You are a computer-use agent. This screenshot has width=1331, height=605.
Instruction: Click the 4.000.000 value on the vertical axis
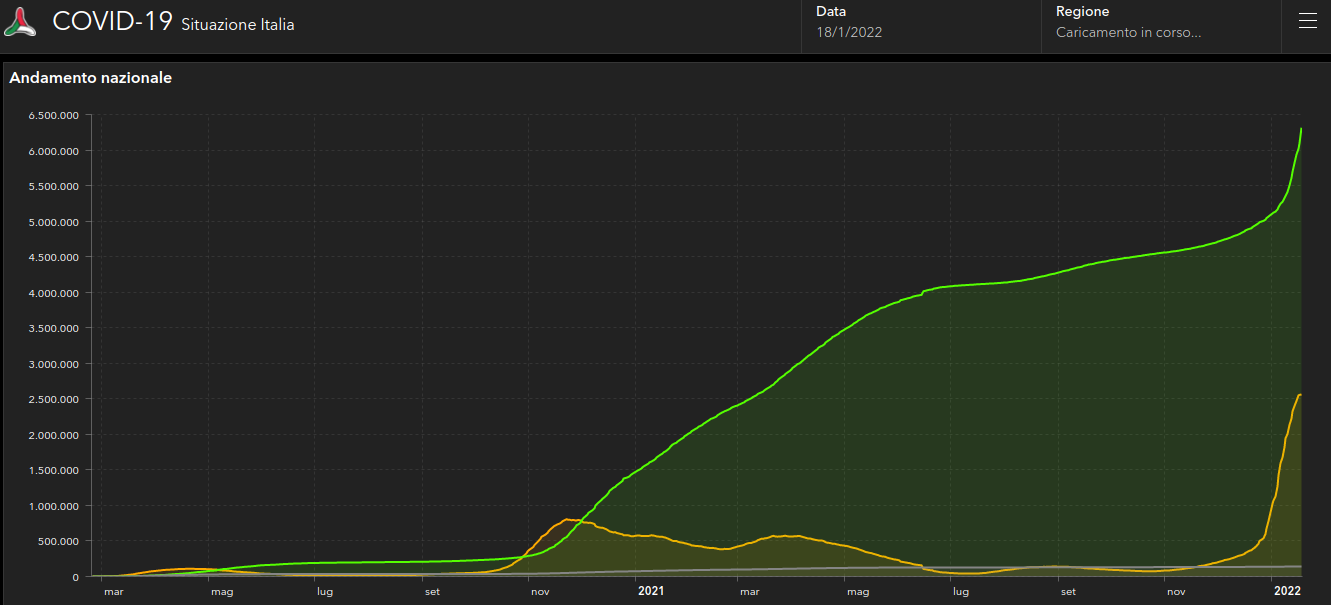click(54, 293)
